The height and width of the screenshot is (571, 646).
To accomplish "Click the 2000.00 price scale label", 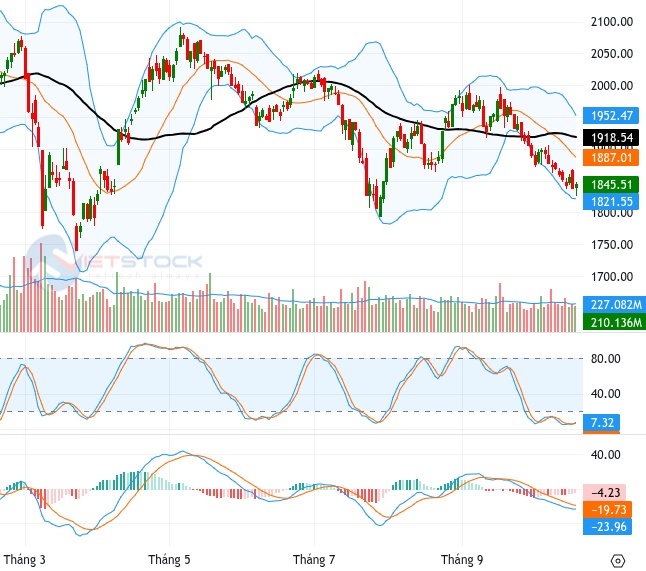I will 612,85.
